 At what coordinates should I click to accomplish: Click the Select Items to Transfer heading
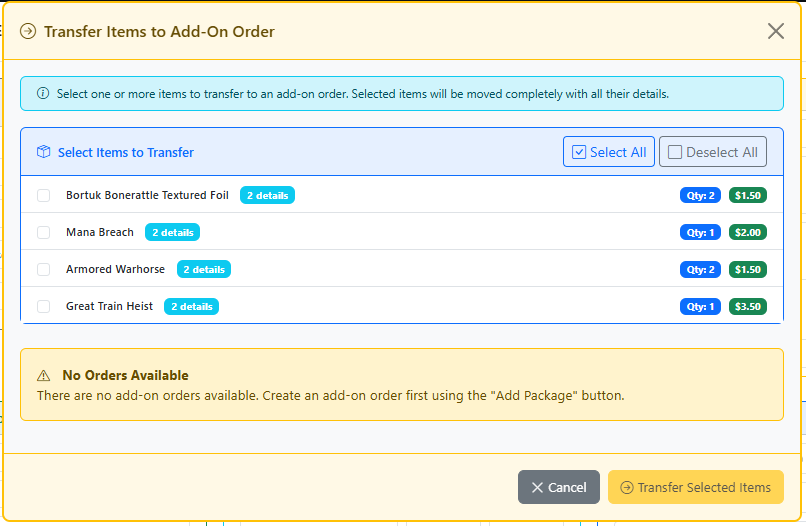125,152
